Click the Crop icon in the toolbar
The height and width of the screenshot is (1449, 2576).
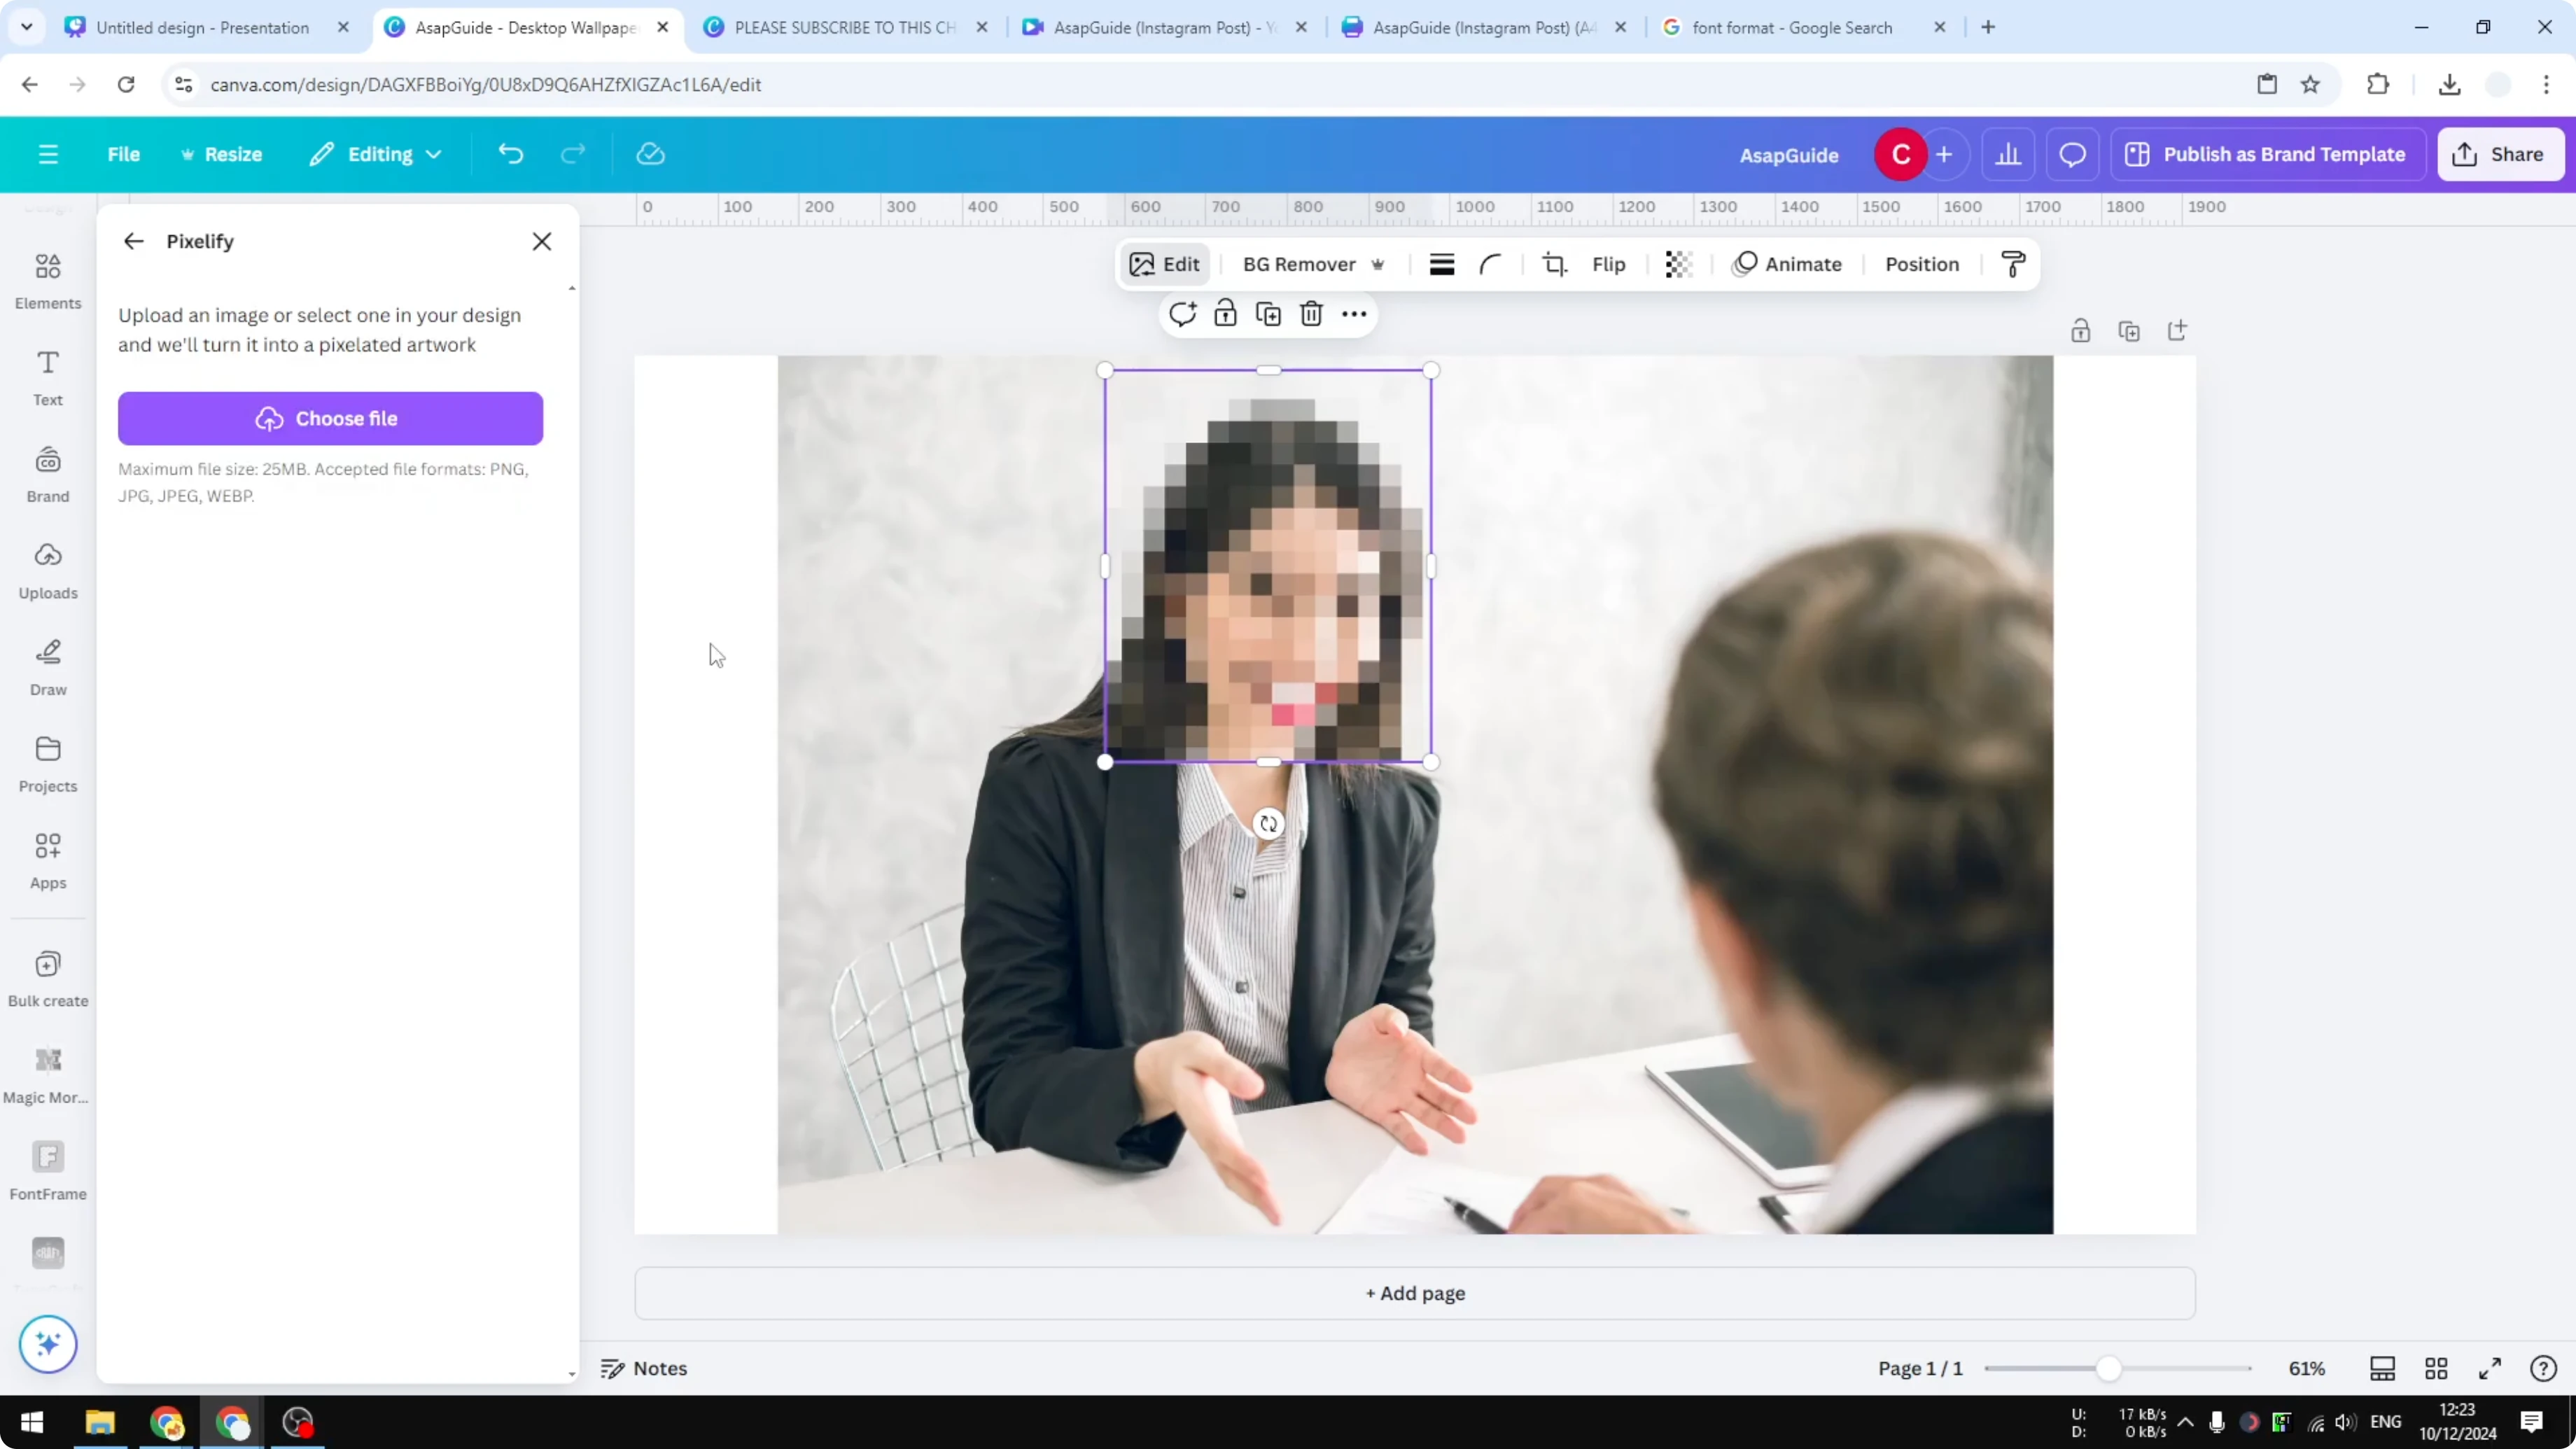click(x=1555, y=264)
